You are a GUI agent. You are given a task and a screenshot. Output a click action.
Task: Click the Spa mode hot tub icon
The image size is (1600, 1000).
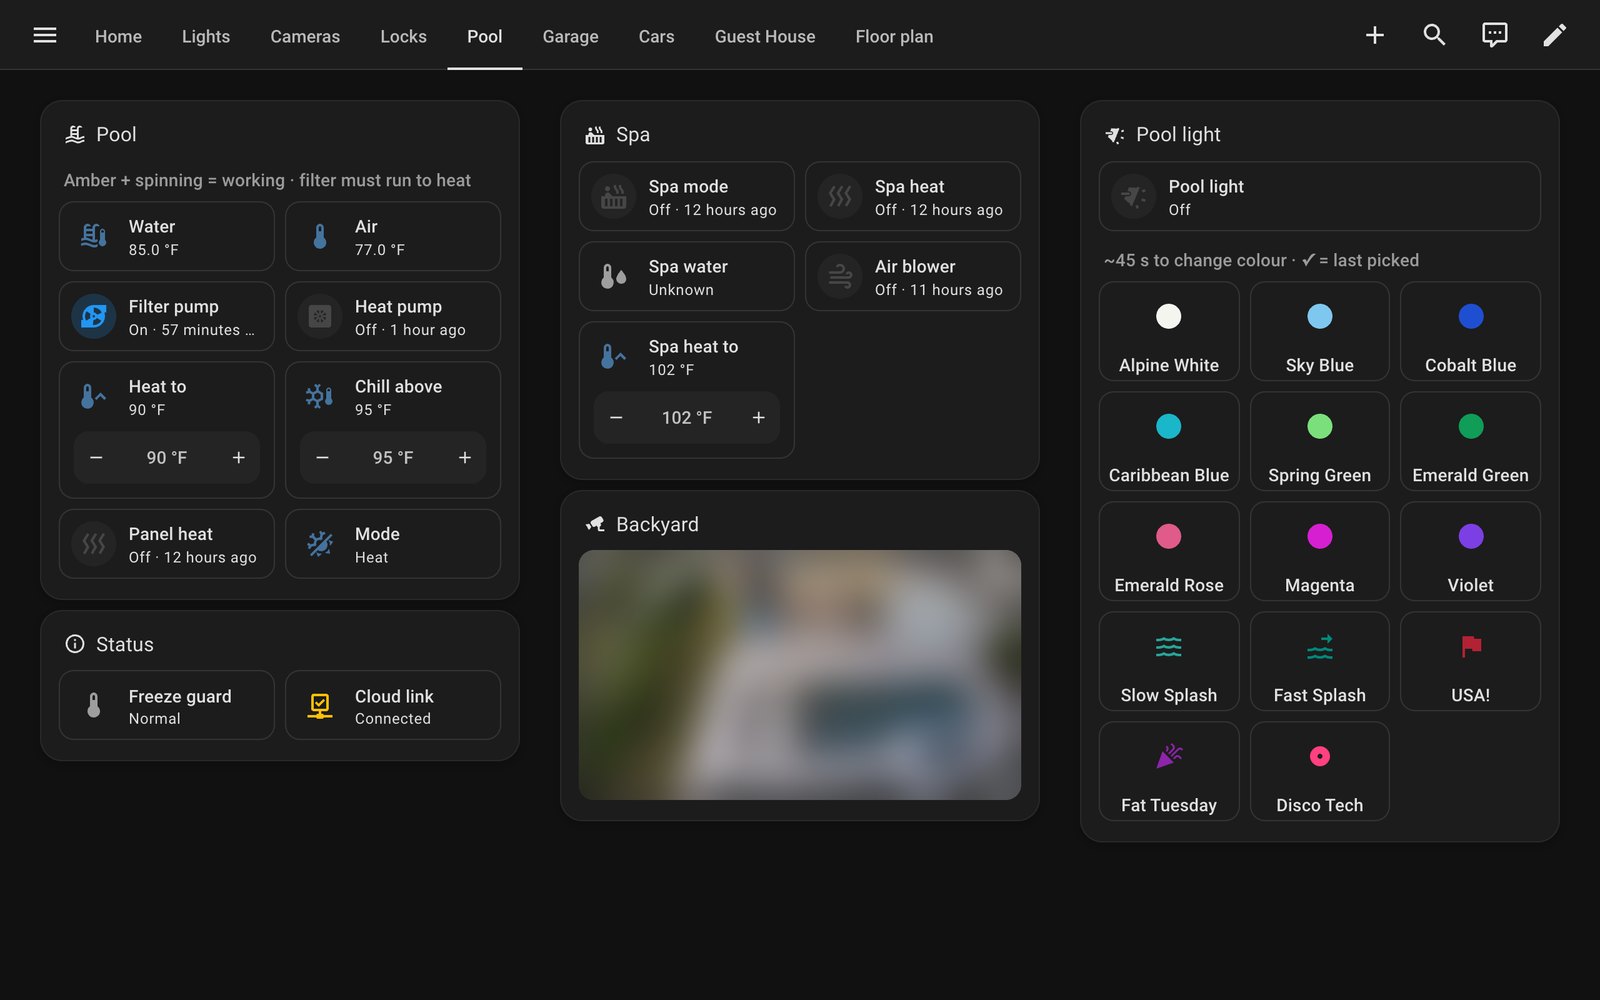614,197
